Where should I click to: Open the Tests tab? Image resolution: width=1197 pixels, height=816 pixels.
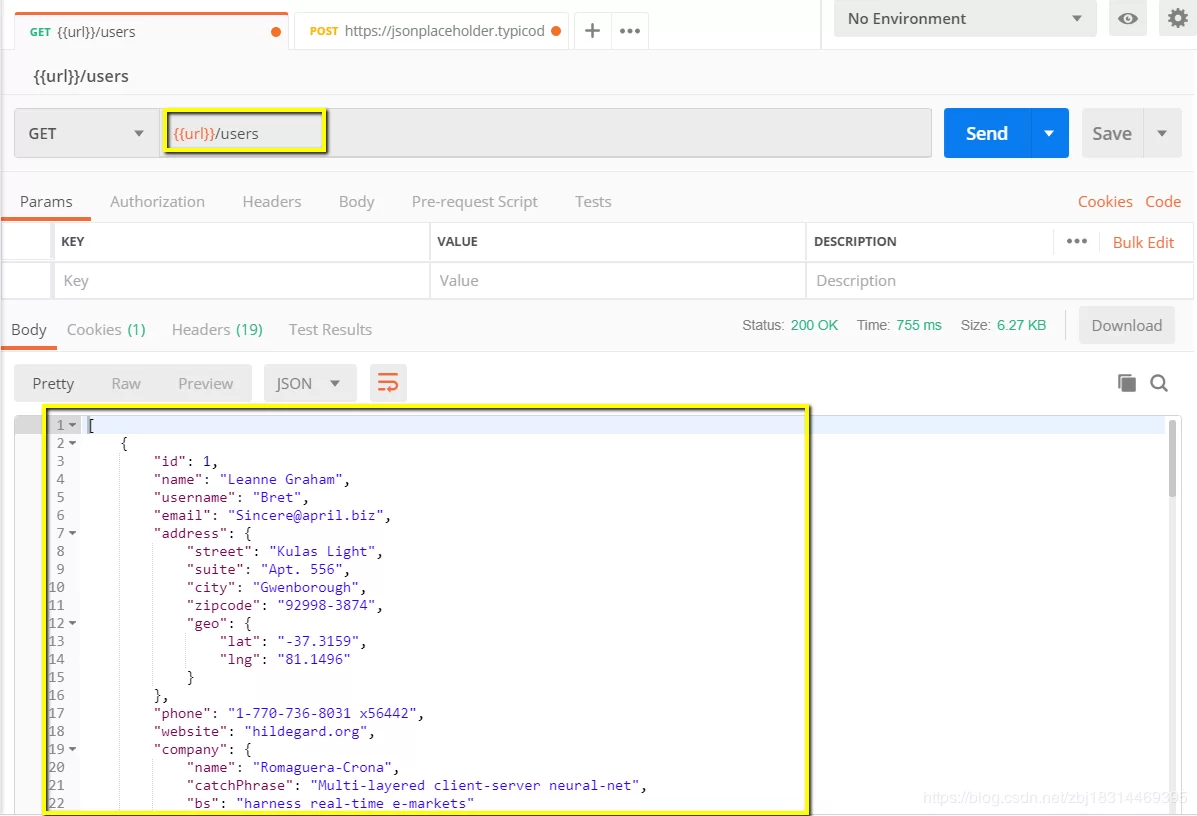pos(593,202)
